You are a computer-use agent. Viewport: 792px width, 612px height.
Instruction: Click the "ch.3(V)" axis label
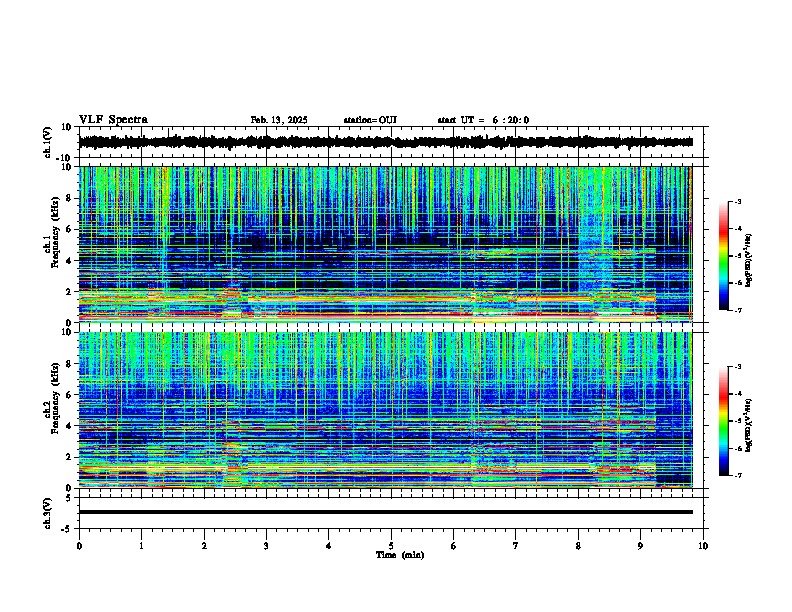pyautogui.click(x=48, y=513)
